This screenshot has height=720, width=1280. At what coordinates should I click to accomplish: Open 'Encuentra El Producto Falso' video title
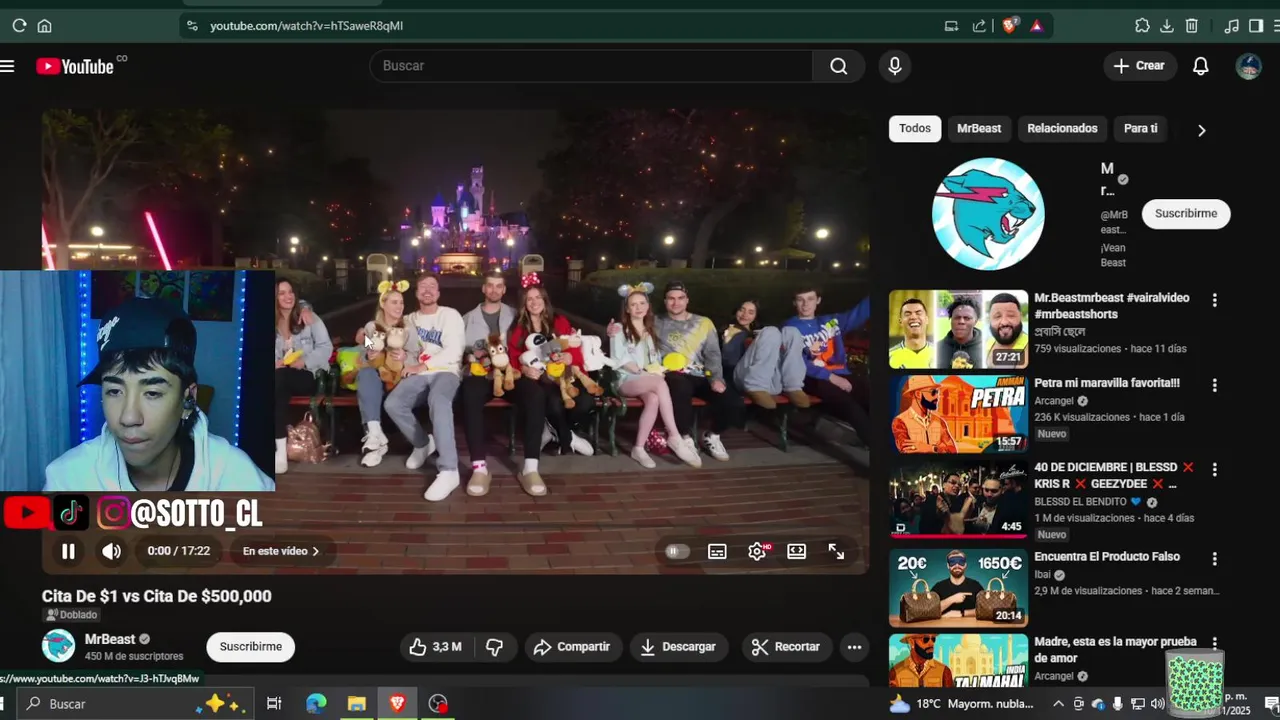(1107, 557)
